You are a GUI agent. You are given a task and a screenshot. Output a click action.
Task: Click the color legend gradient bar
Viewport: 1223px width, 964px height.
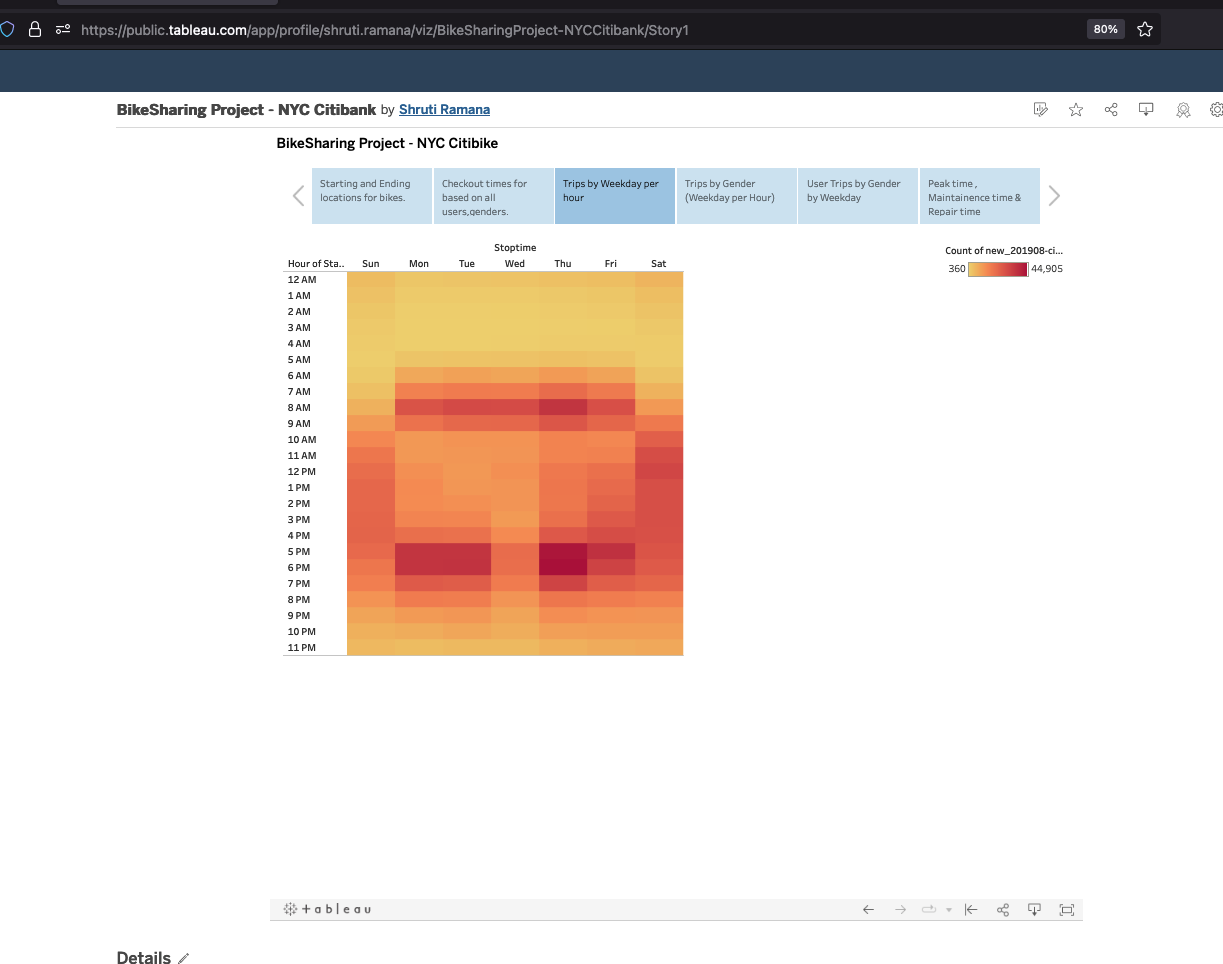tap(998, 269)
